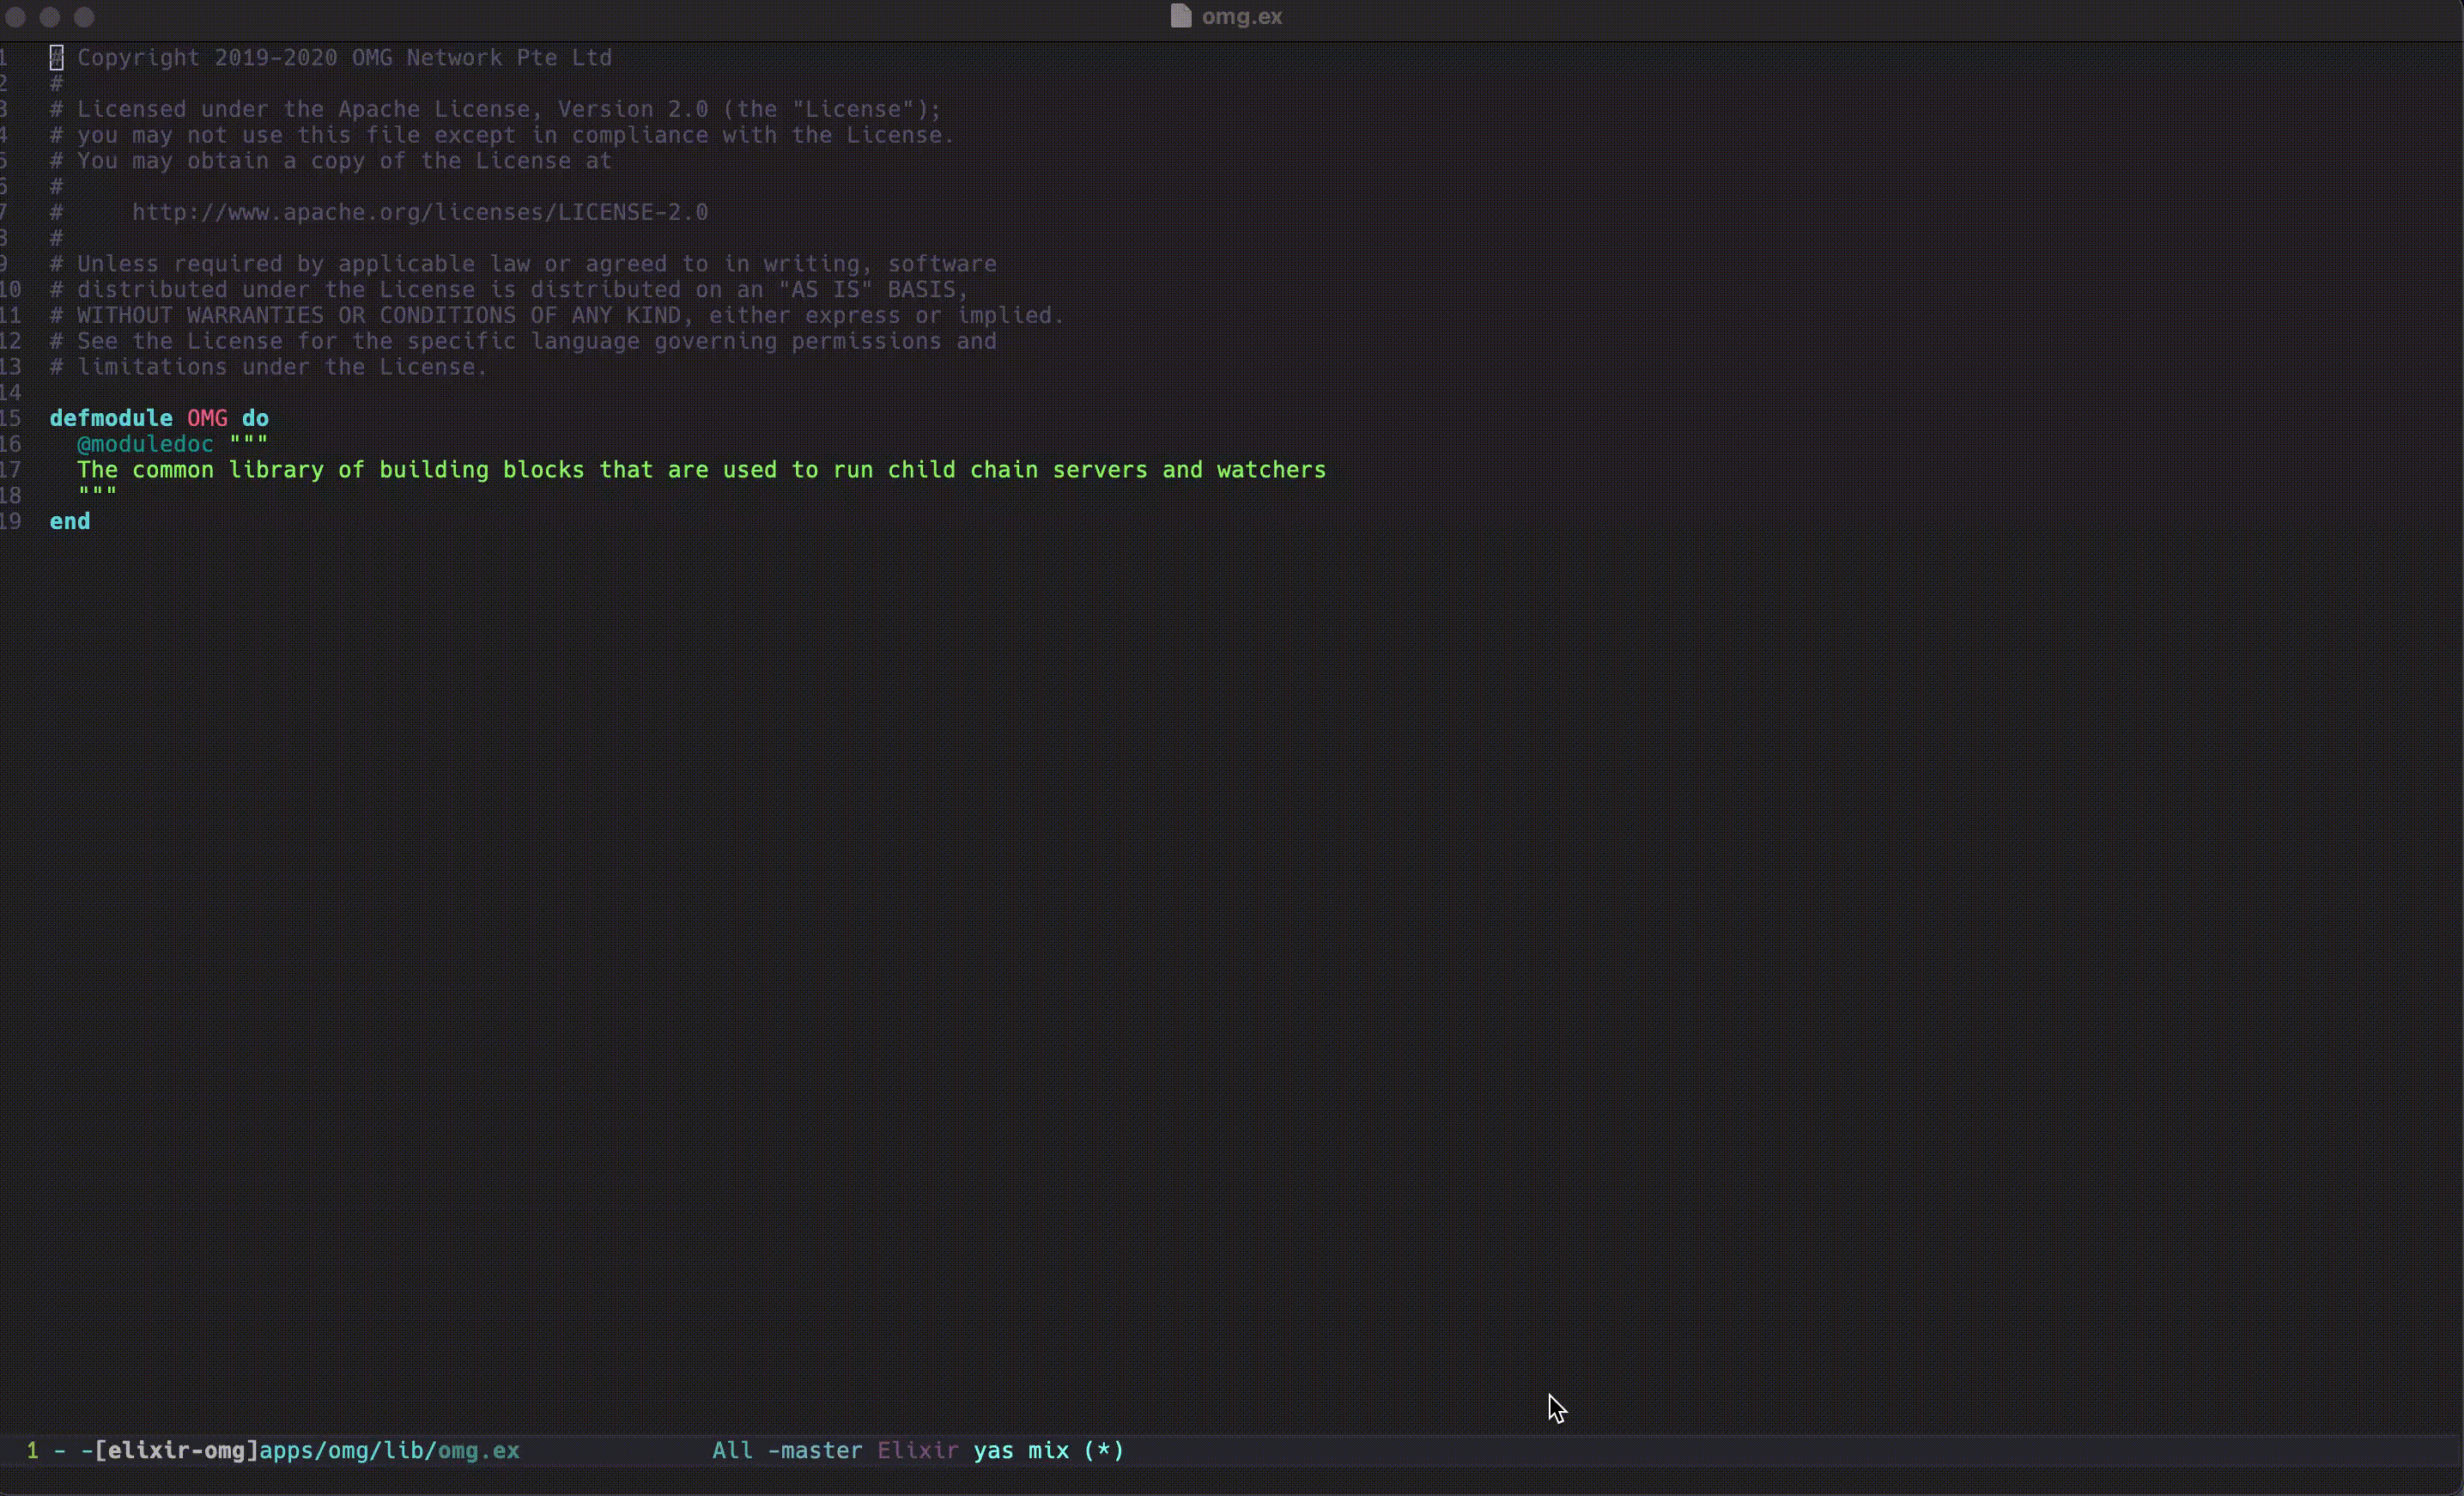Viewport: 2464px width, 1496px height.
Task: Click the yas minor mode indicator
Action: [993, 1451]
